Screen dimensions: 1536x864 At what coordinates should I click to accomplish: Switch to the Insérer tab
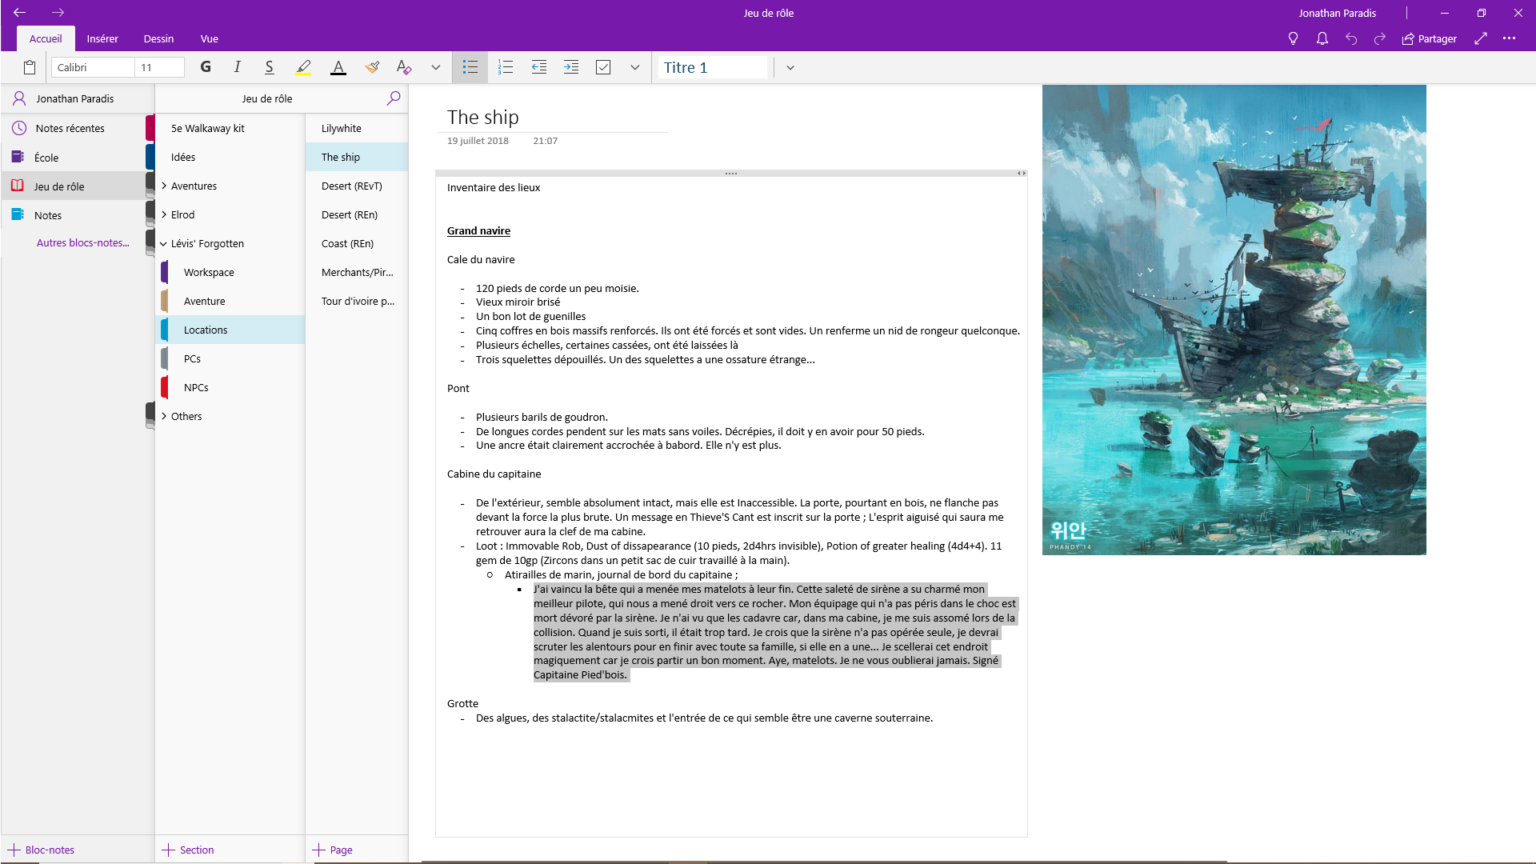point(102,39)
